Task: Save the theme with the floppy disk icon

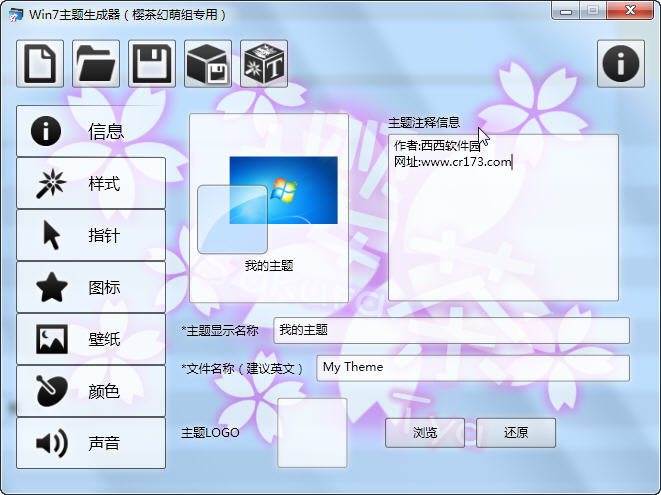Action: pos(152,64)
